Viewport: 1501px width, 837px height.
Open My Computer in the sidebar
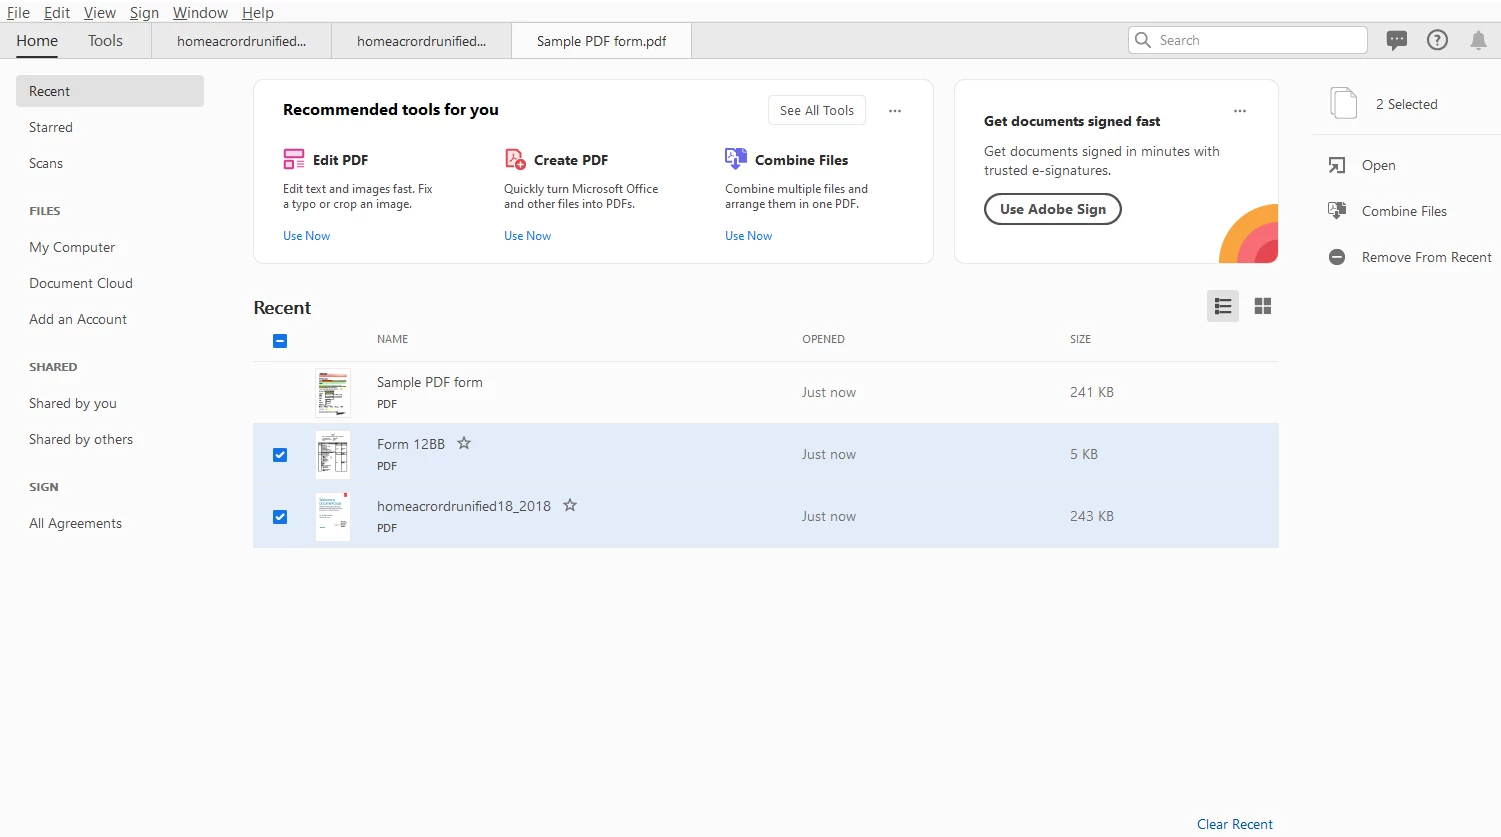[x=72, y=247]
